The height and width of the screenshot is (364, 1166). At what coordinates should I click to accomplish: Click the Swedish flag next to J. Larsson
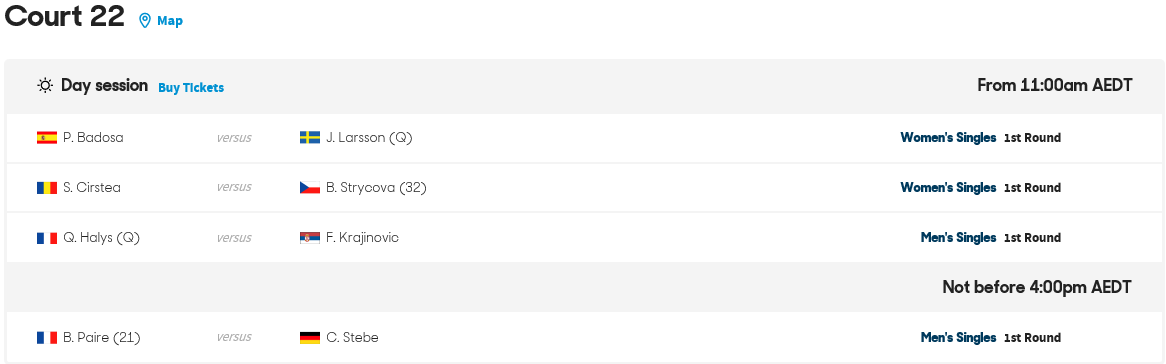(x=310, y=138)
